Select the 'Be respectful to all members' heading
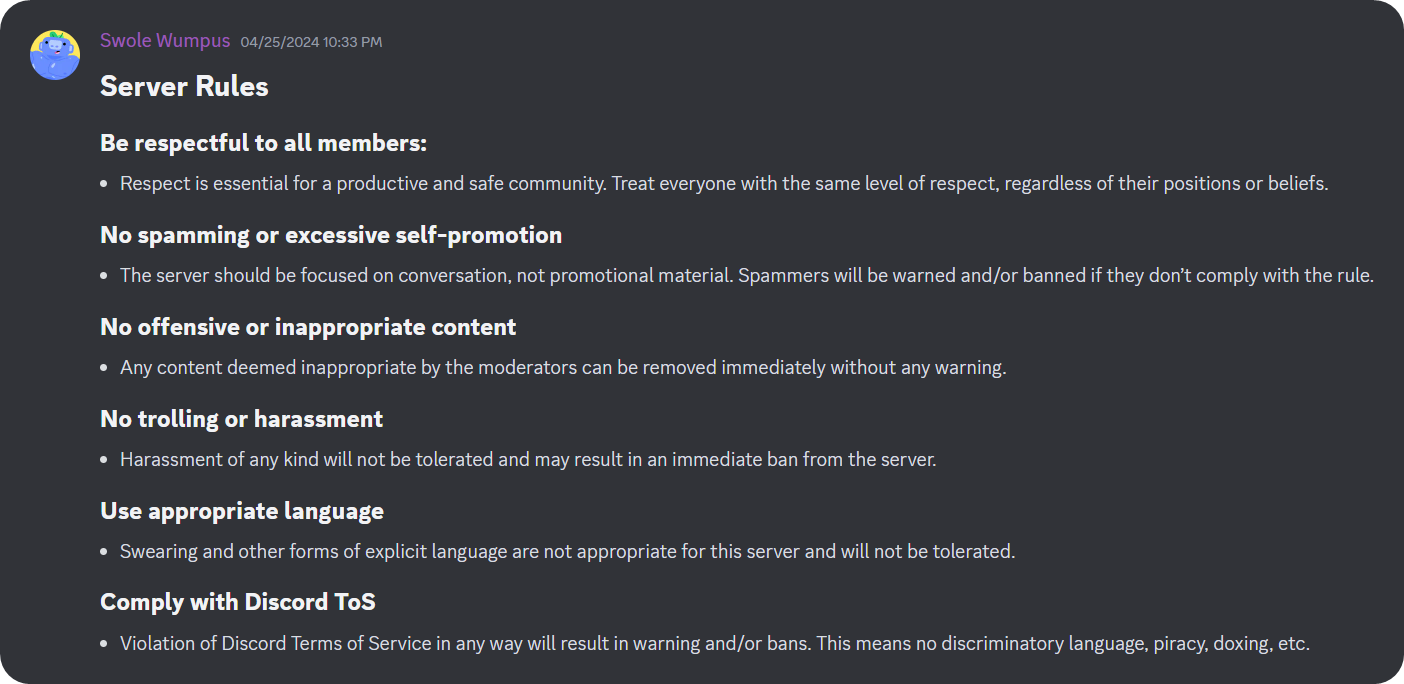 pyautogui.click(x=263, y=142)
